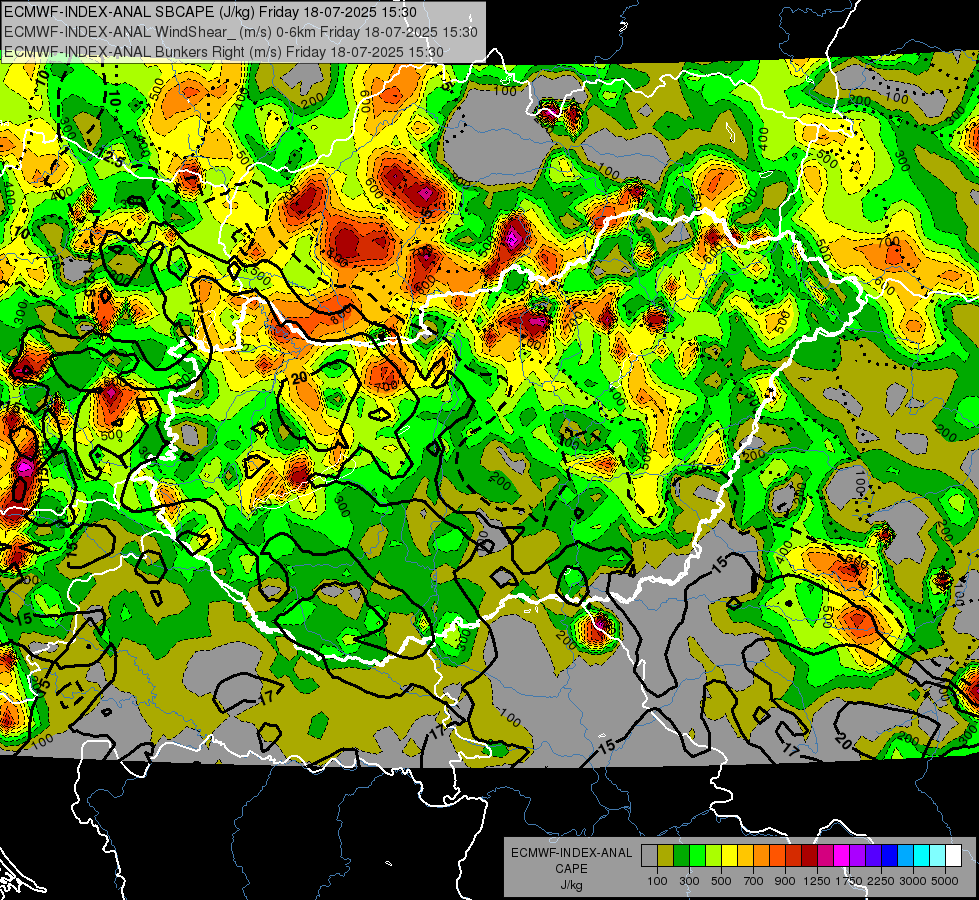Screen dimensions: 979x900
Task: Click the white legend swatch
Action: pyautogui.click(x=953, y=856)
